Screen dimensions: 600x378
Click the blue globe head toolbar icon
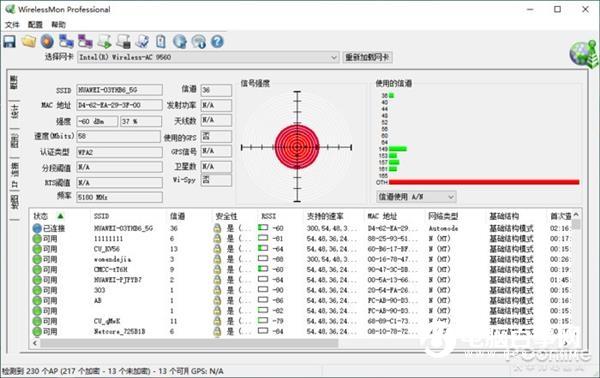pyautogui.click(x=180, y=41)
